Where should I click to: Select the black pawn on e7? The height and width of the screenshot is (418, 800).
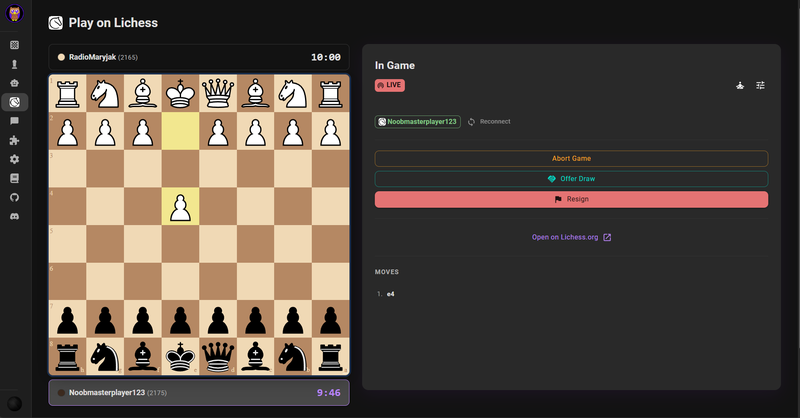click(x=180, y=319)
